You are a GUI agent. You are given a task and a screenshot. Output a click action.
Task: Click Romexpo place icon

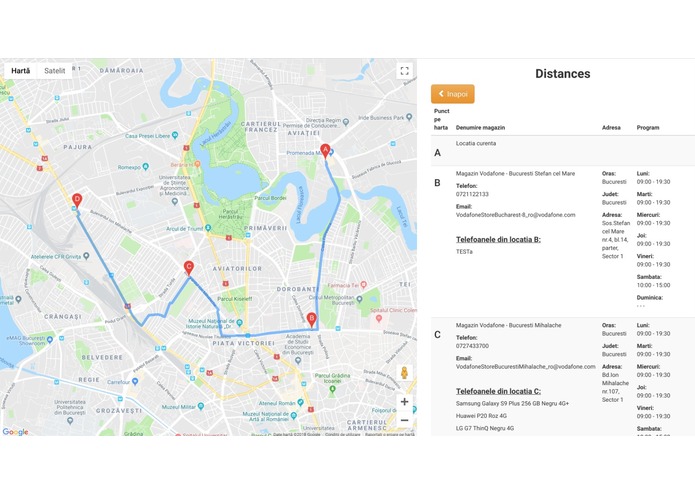tap(145, 167)
